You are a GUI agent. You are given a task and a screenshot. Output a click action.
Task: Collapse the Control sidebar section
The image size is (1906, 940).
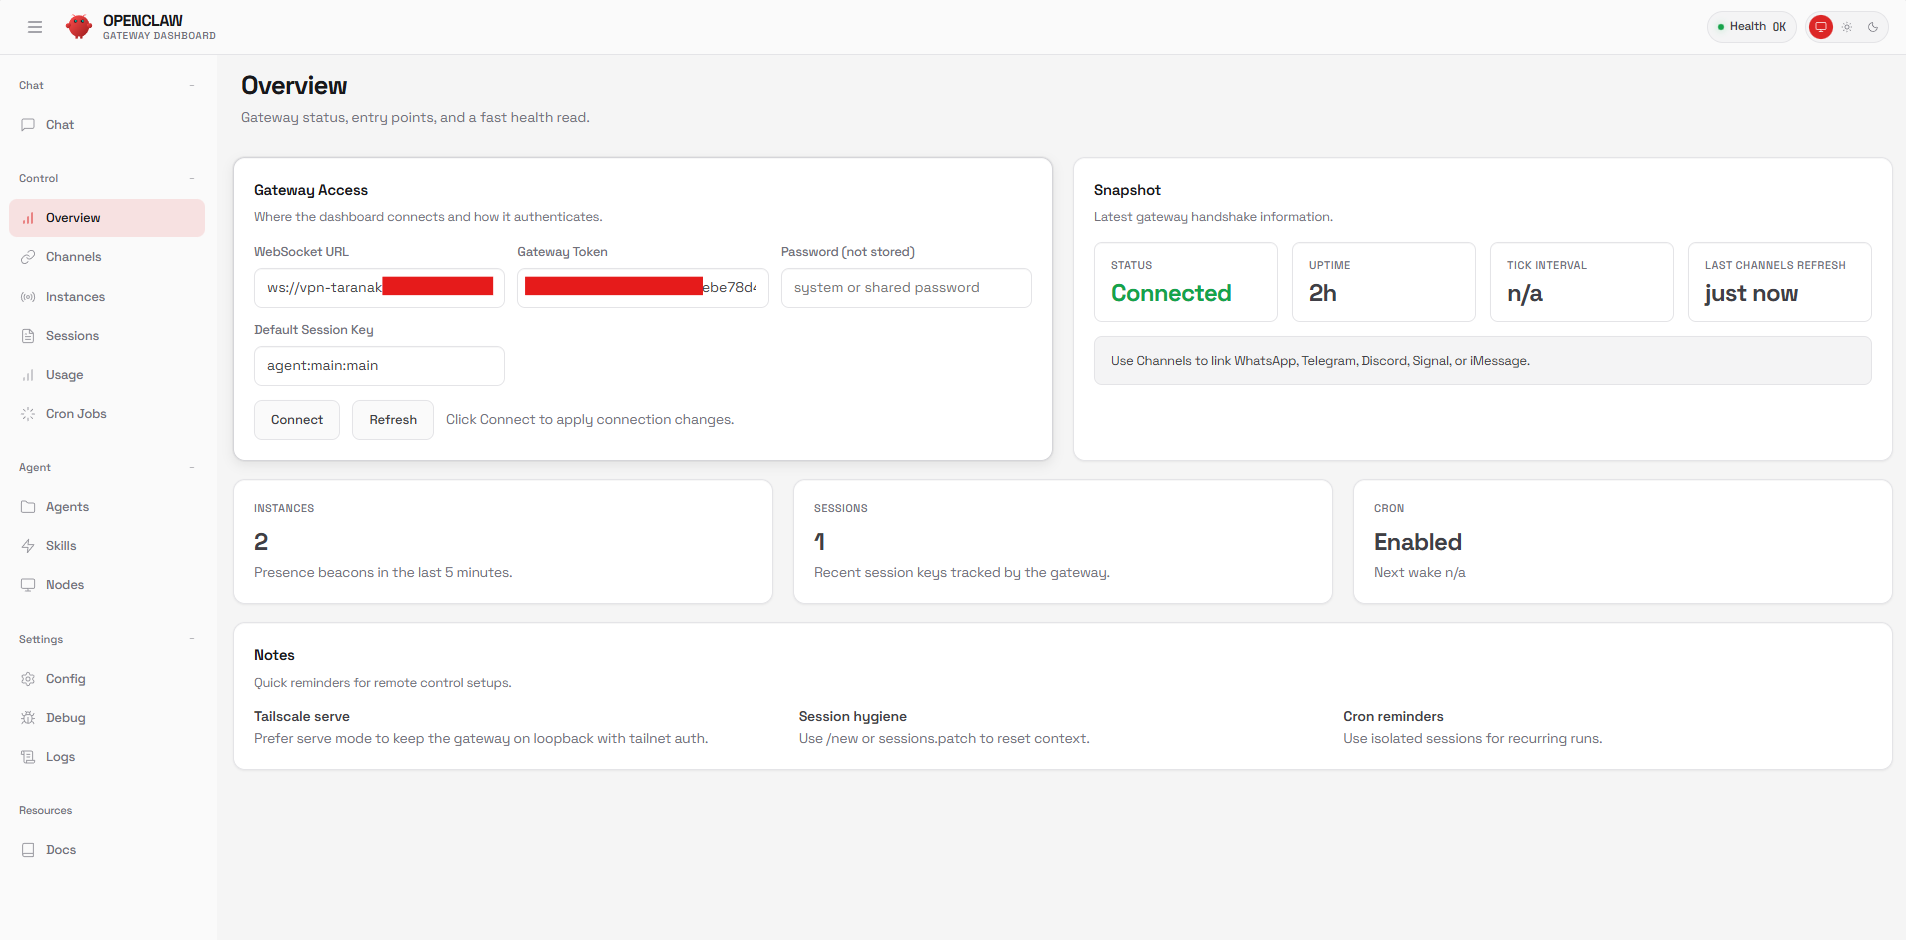click(x=191, y=178)
